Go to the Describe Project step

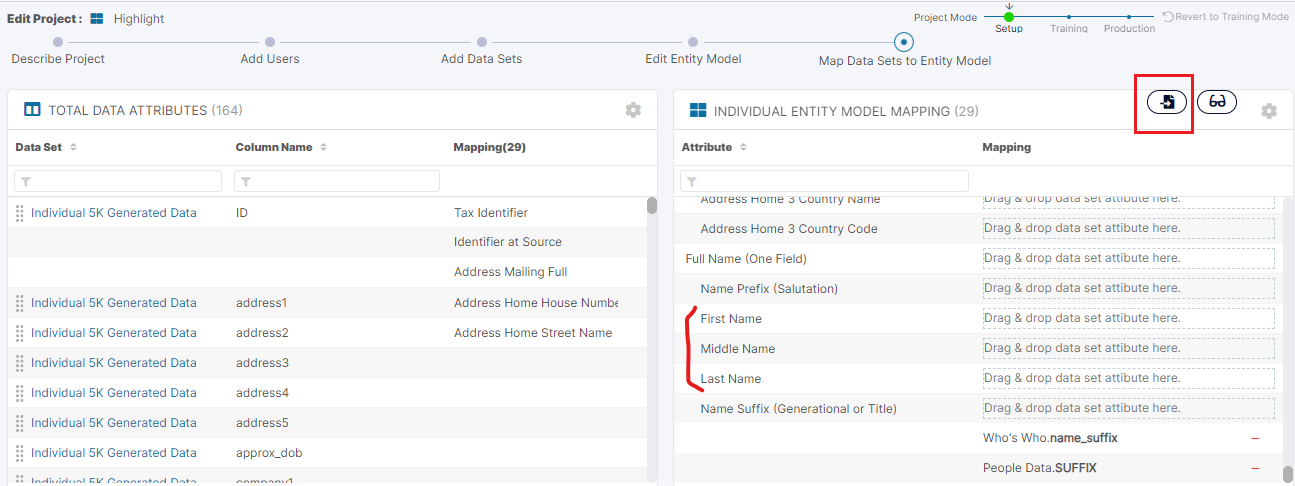click(58, 42)
